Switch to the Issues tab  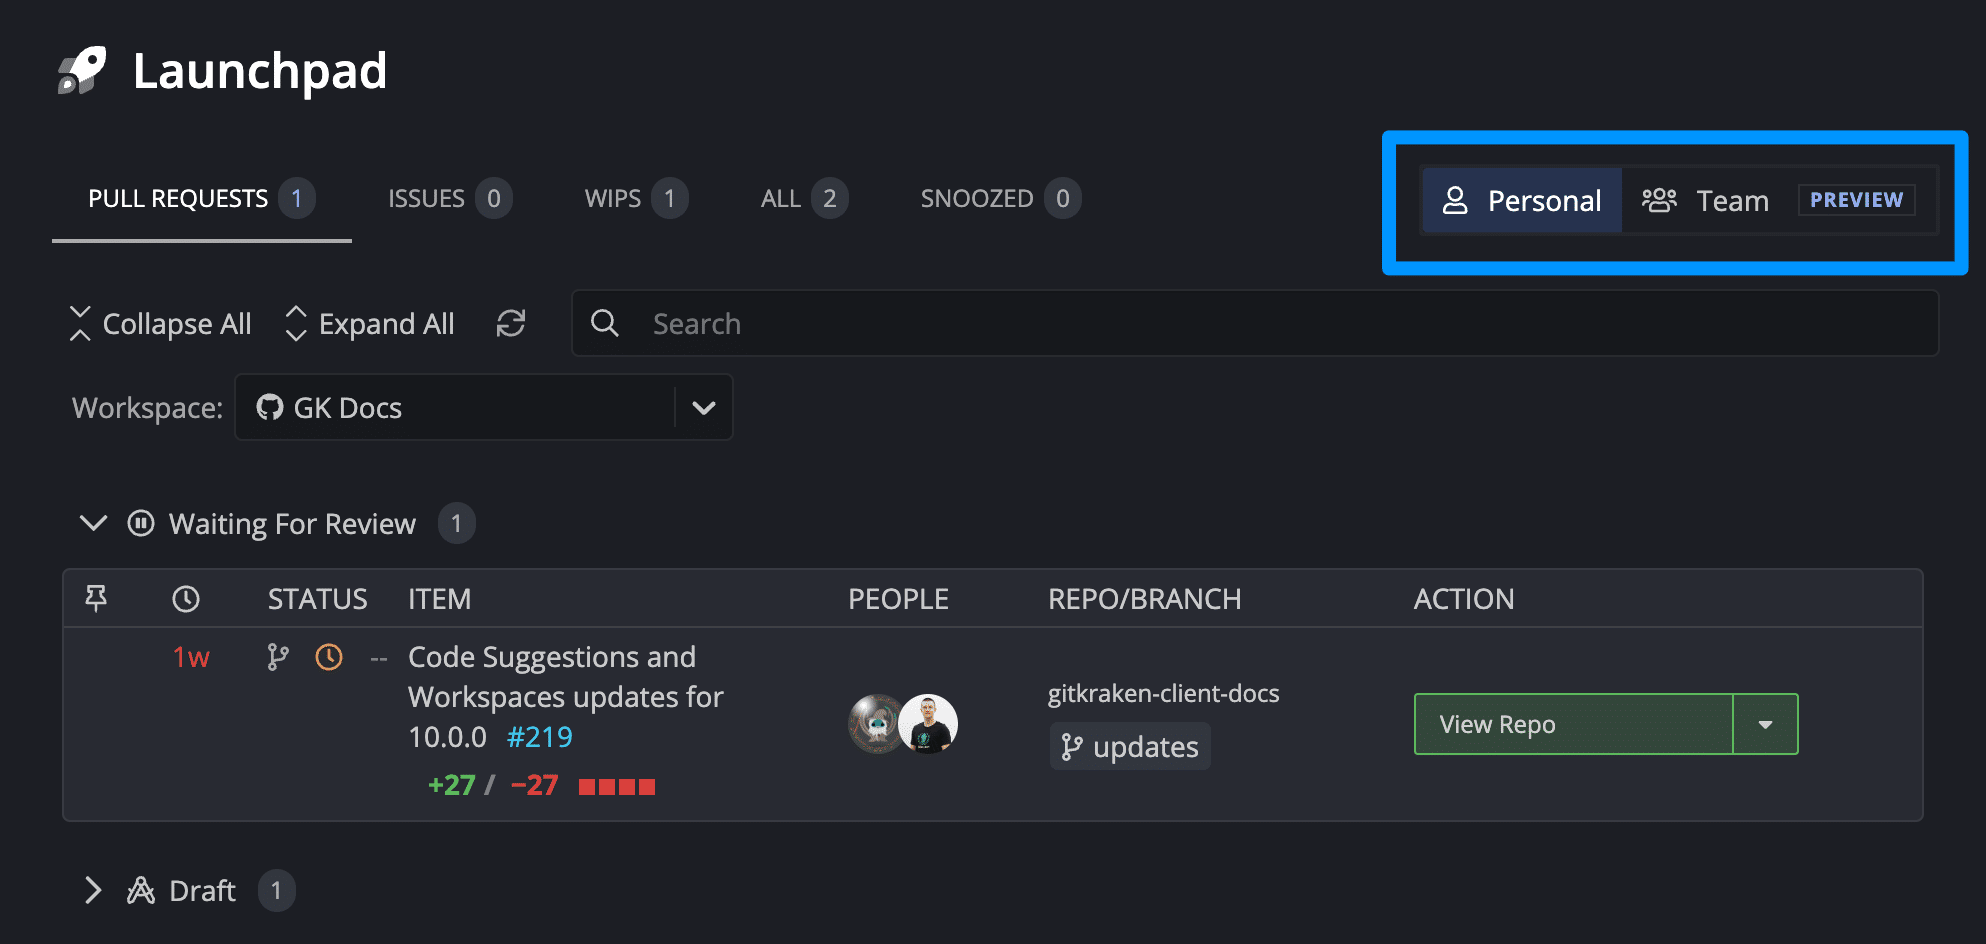coord(449,198)
